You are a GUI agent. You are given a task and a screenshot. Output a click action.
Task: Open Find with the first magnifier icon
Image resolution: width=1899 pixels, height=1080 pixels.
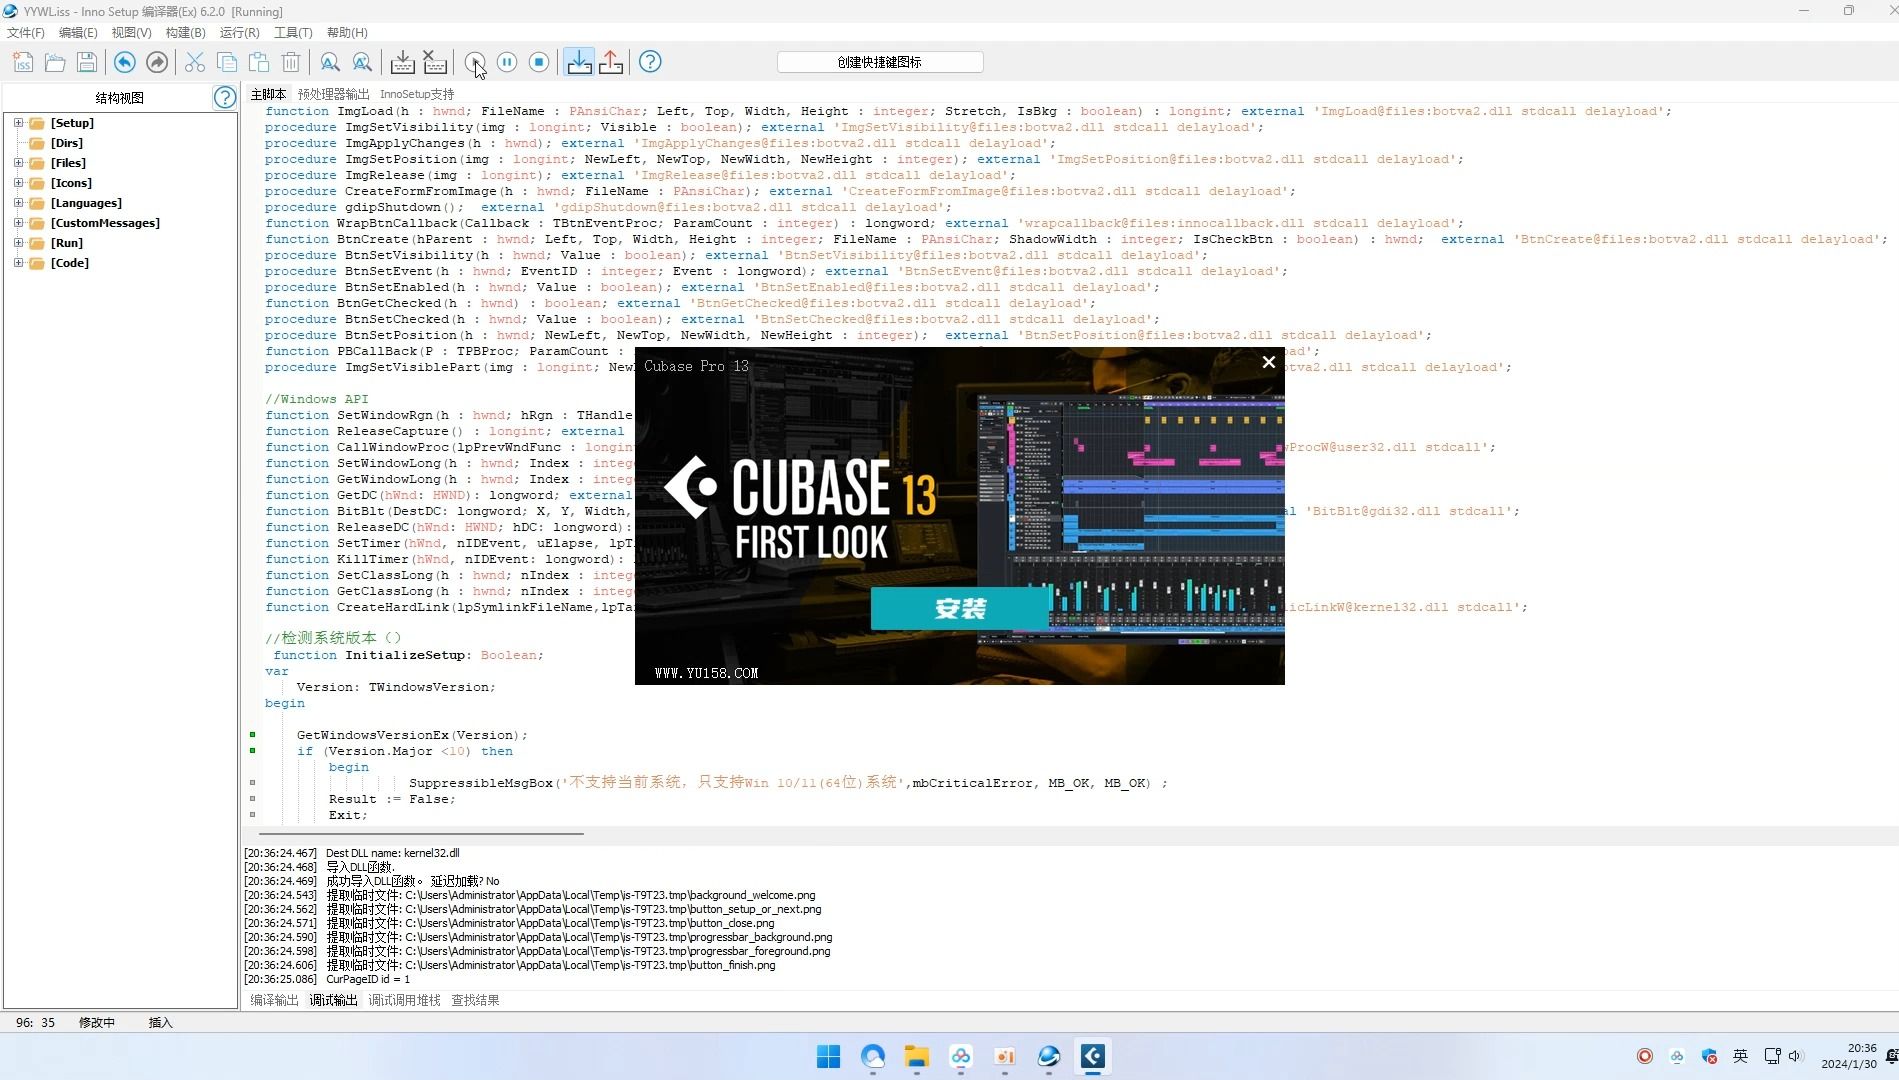click(329, 62)
